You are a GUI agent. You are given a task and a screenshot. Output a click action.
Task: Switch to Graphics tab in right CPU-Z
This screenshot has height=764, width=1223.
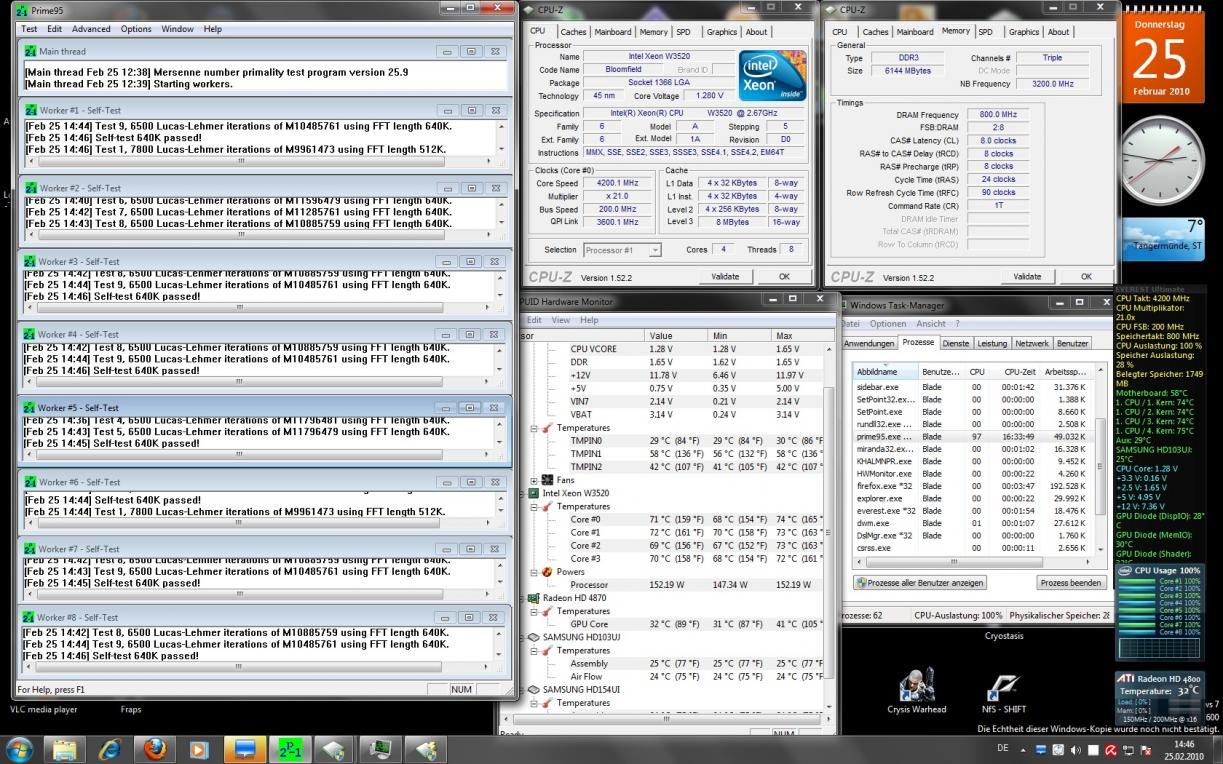(1023, 32)
